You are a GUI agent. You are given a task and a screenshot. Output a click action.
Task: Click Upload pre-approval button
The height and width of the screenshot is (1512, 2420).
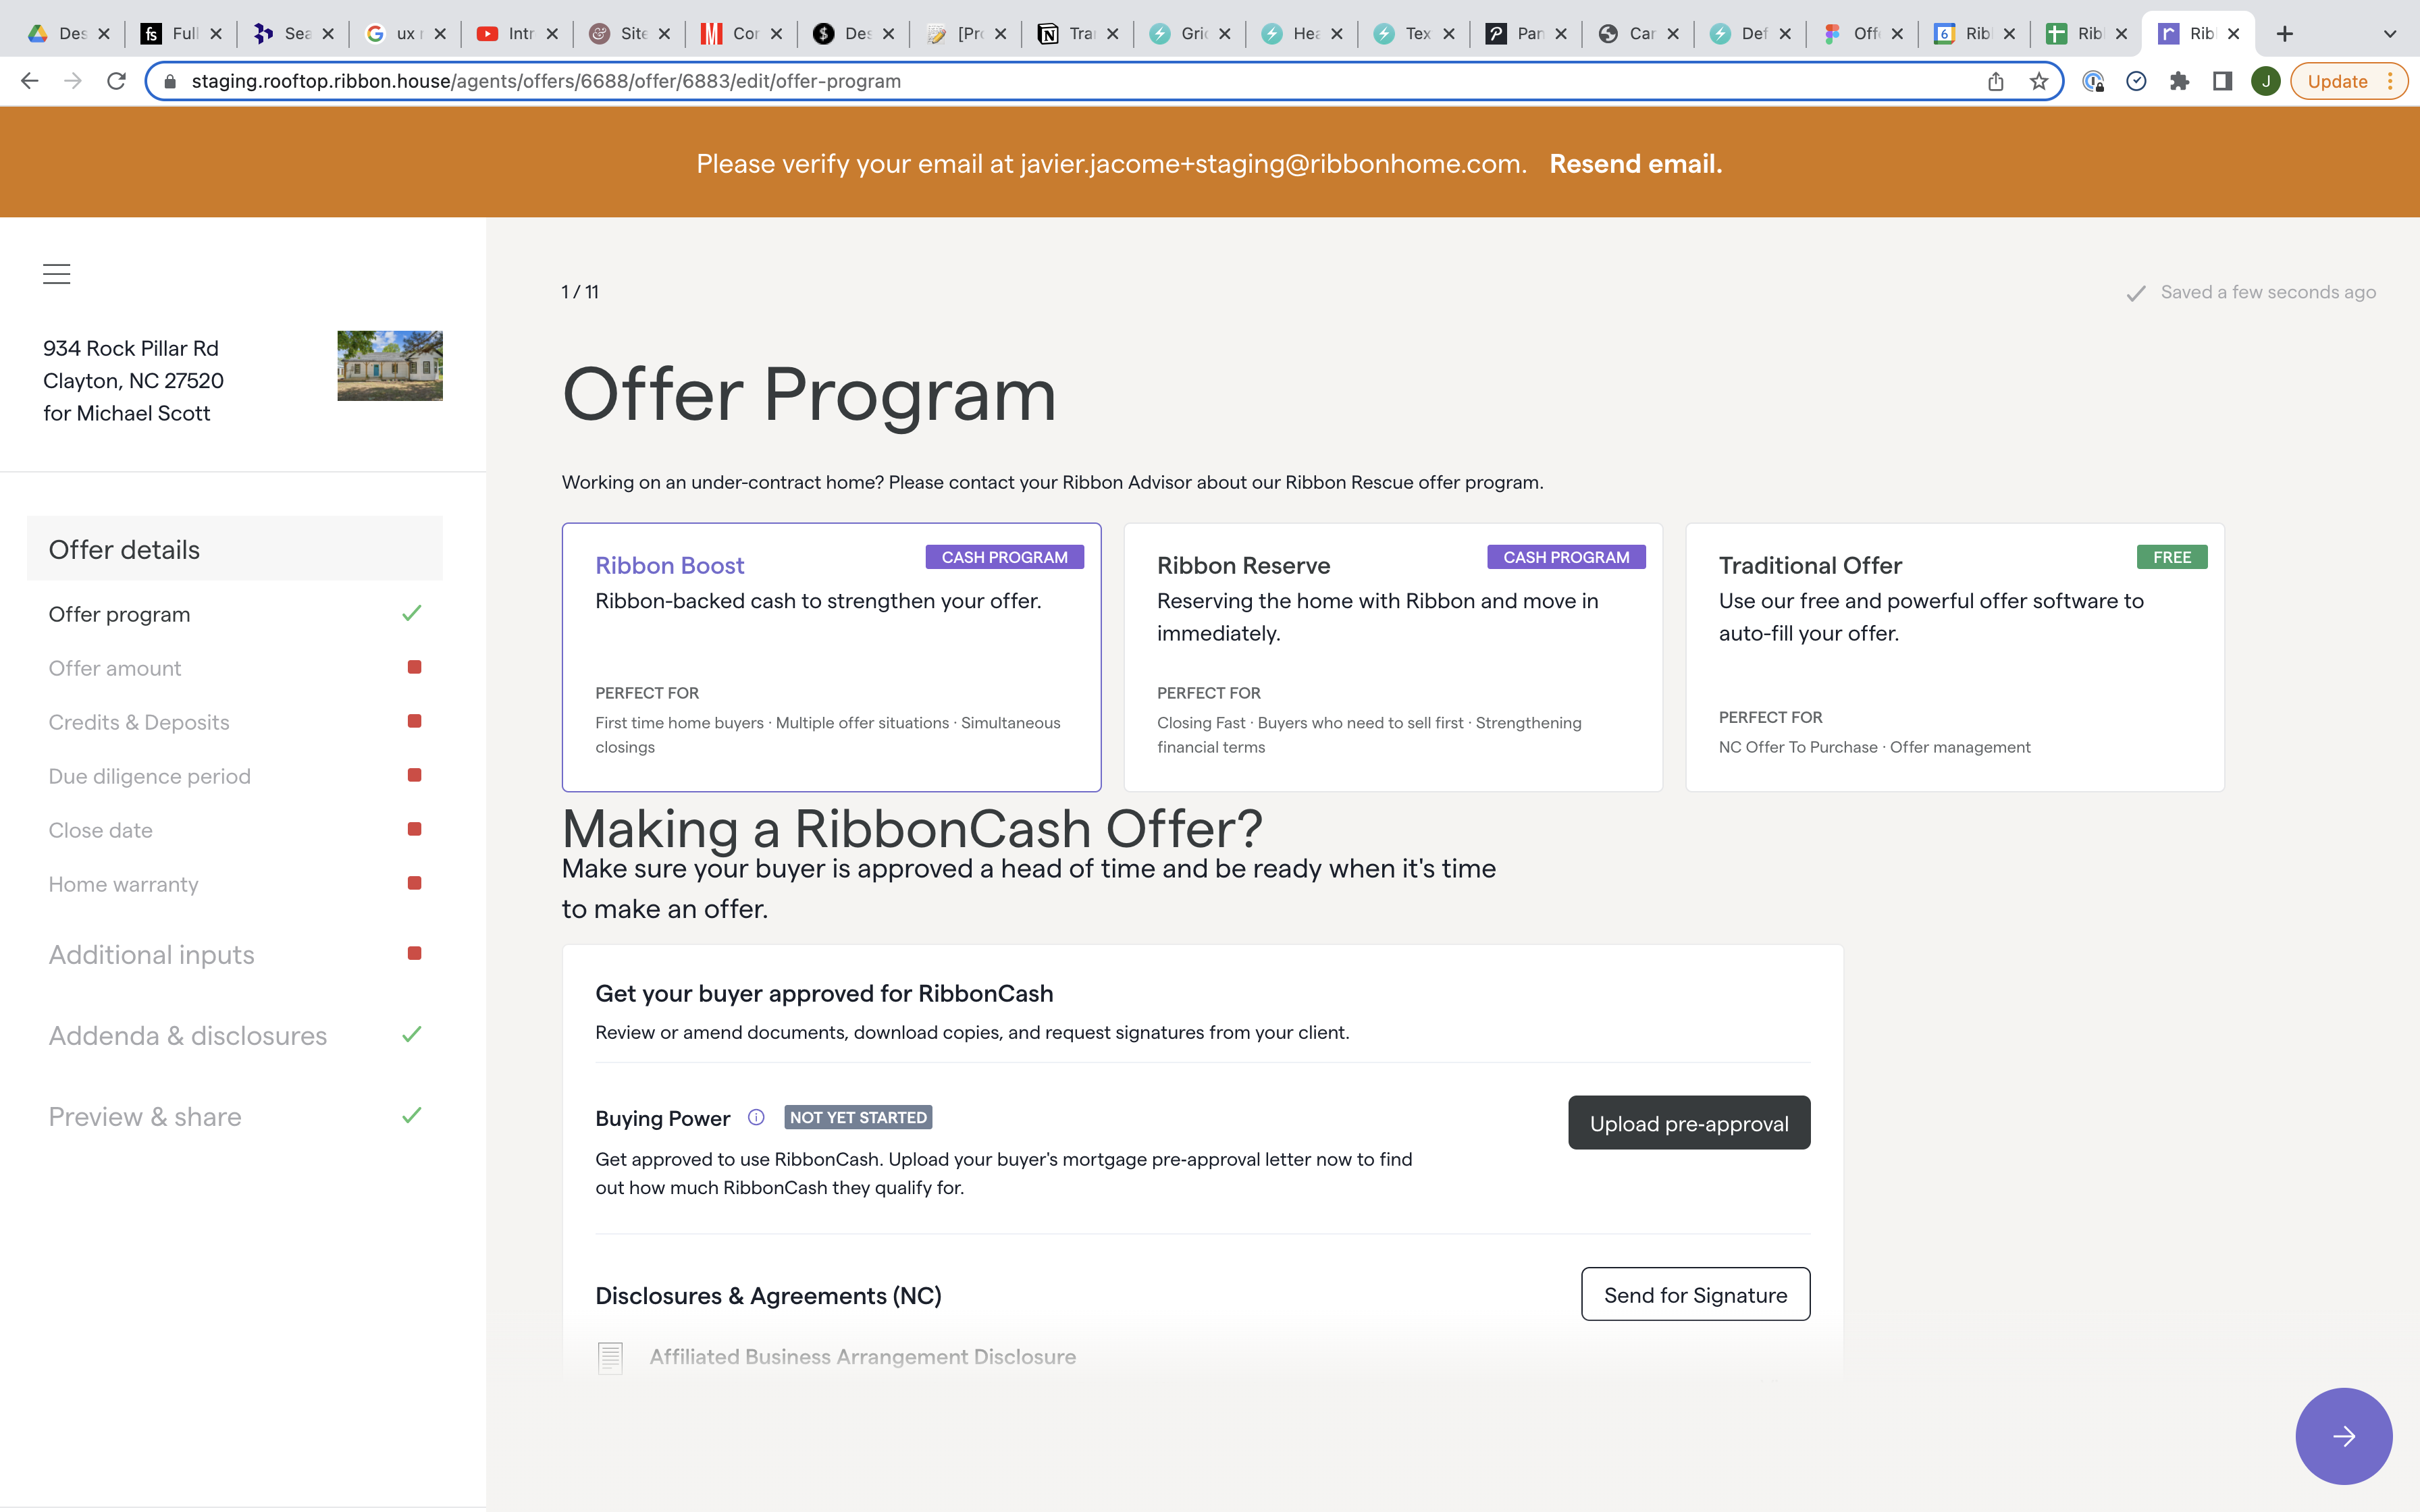point(1689,1123)
